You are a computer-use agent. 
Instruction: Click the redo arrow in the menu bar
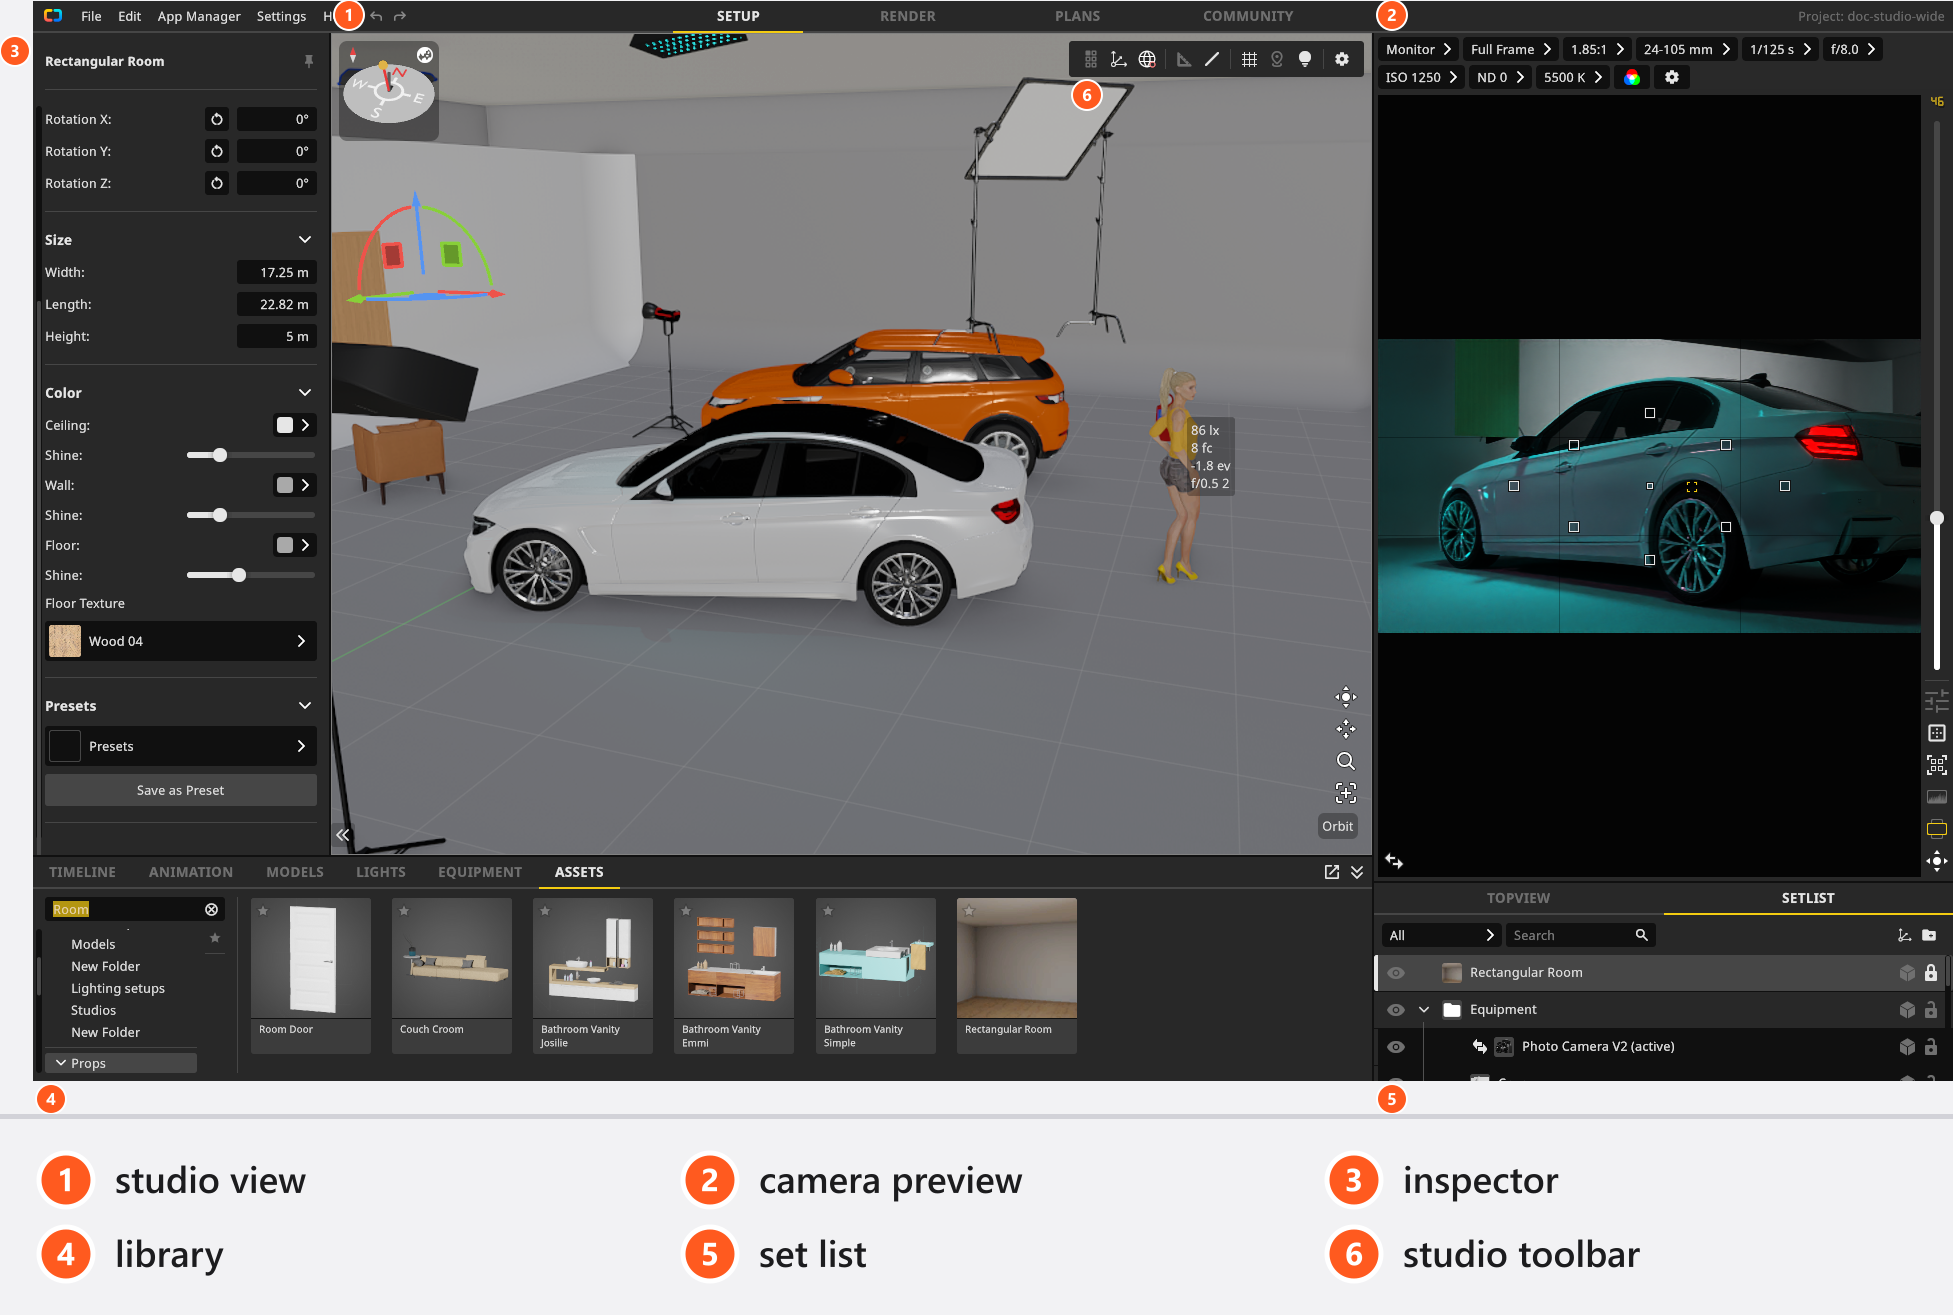400,16
